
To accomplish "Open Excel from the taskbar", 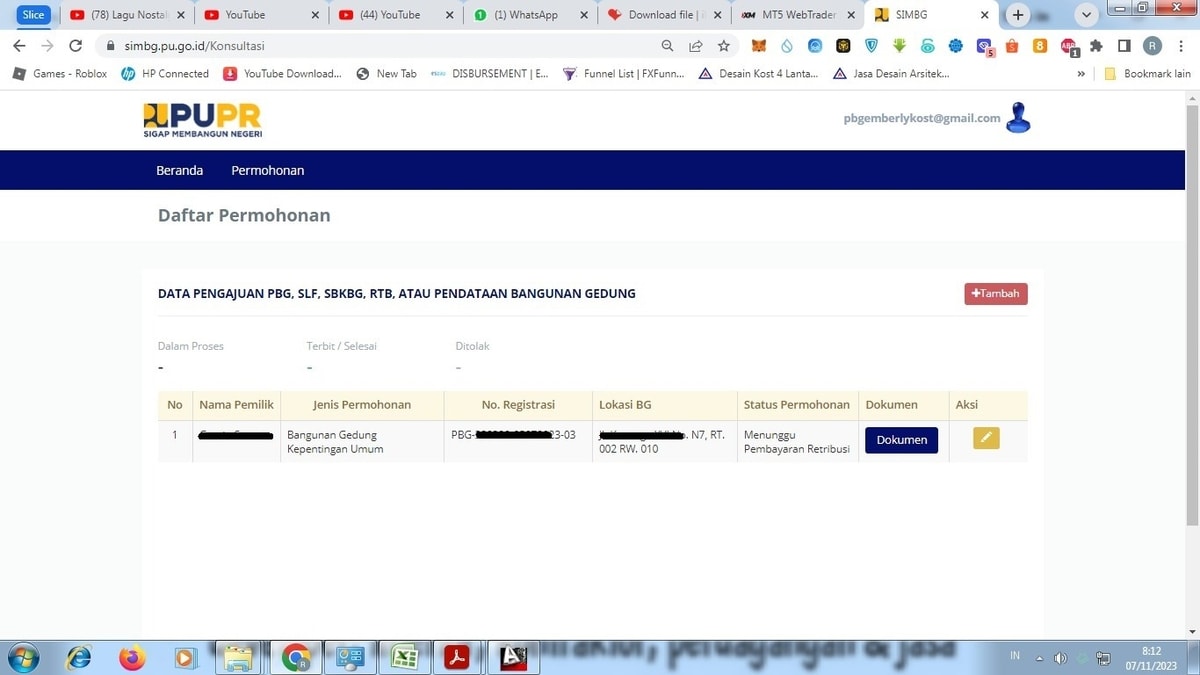I will [x=404, y=657].
